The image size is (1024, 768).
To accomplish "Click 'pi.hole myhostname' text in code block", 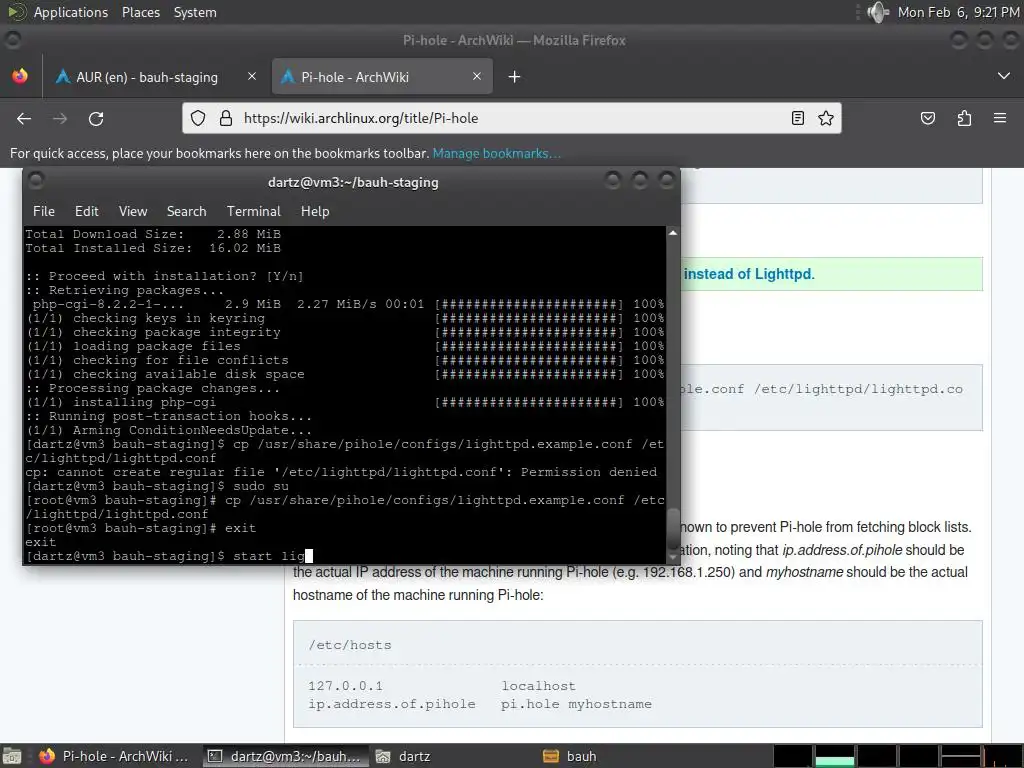I will pos(576,705).
